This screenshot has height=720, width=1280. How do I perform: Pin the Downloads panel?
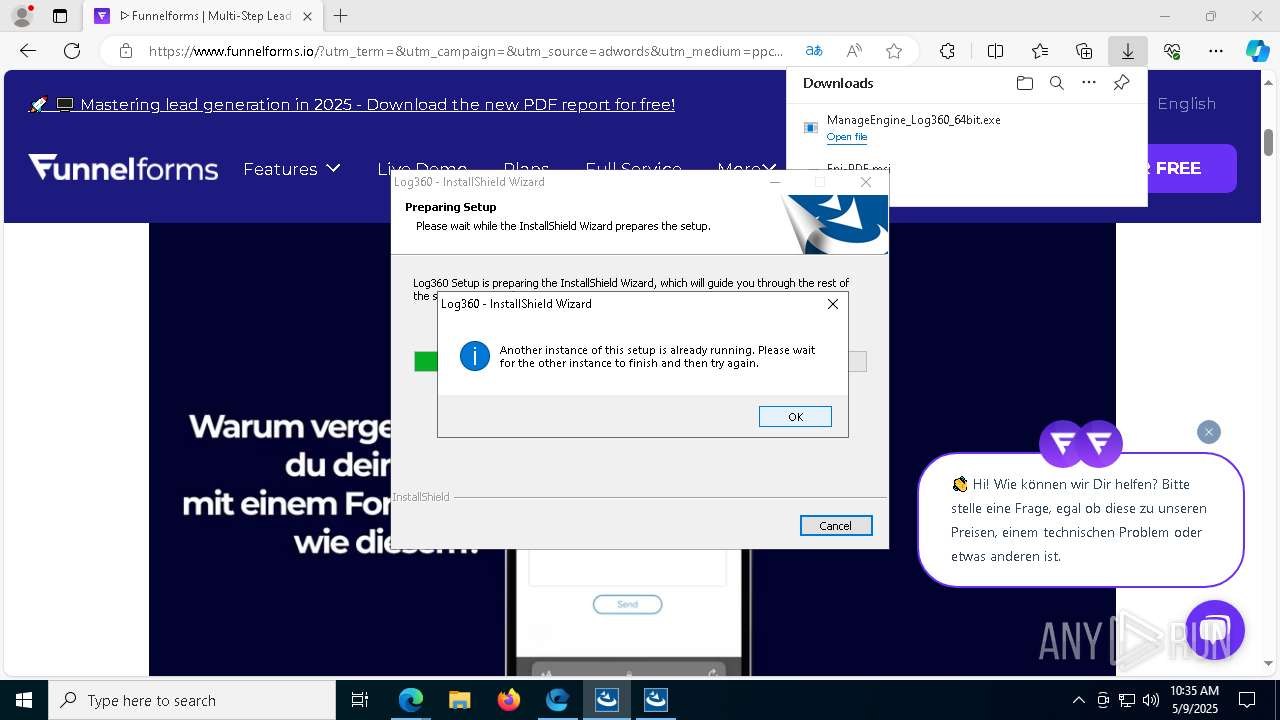tap(1121, 83)
